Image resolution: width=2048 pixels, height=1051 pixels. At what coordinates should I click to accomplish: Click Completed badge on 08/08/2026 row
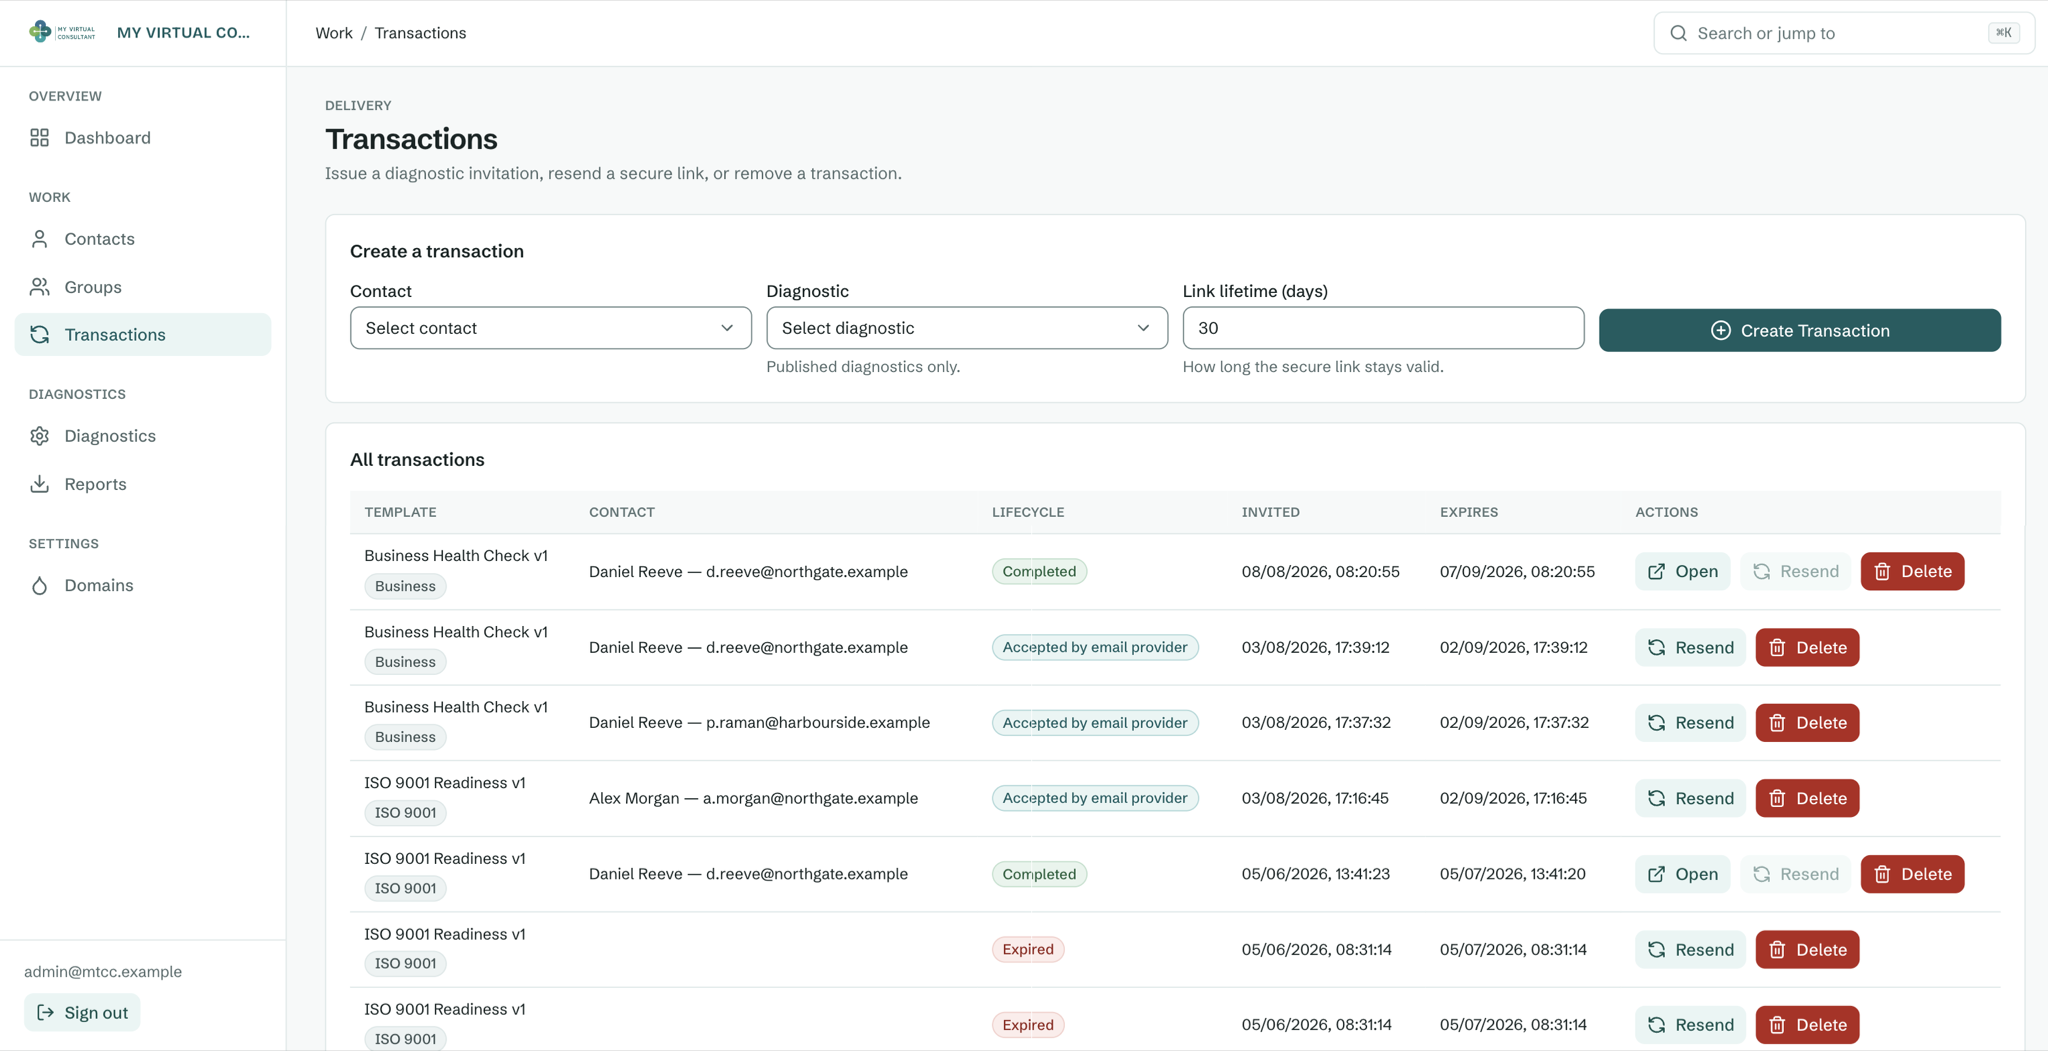[1039, 571]
